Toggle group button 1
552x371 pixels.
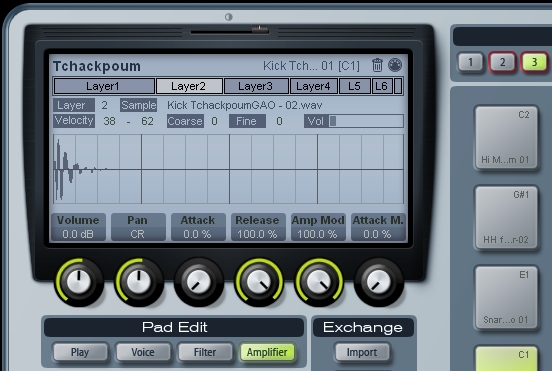click(471, 62)
